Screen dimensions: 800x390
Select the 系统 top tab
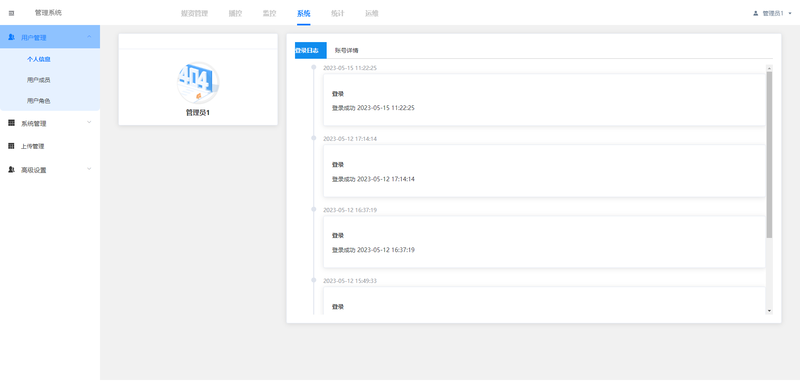tap(304, 14)
